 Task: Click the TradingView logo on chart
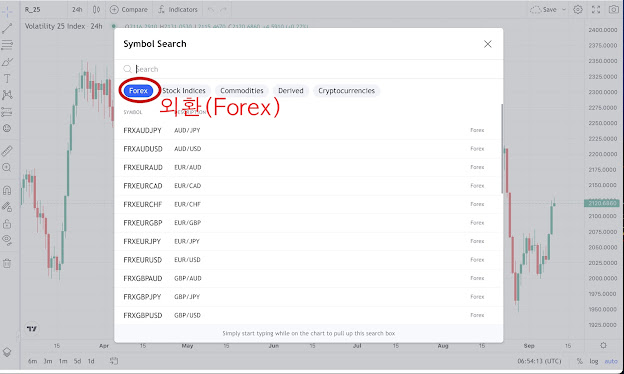pos(32,329)
